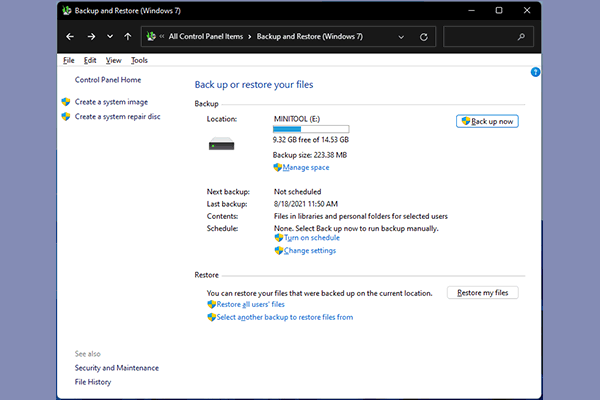The image size is (600, 400).
Task: Click the Restore my files button
Action: (483, 293)
